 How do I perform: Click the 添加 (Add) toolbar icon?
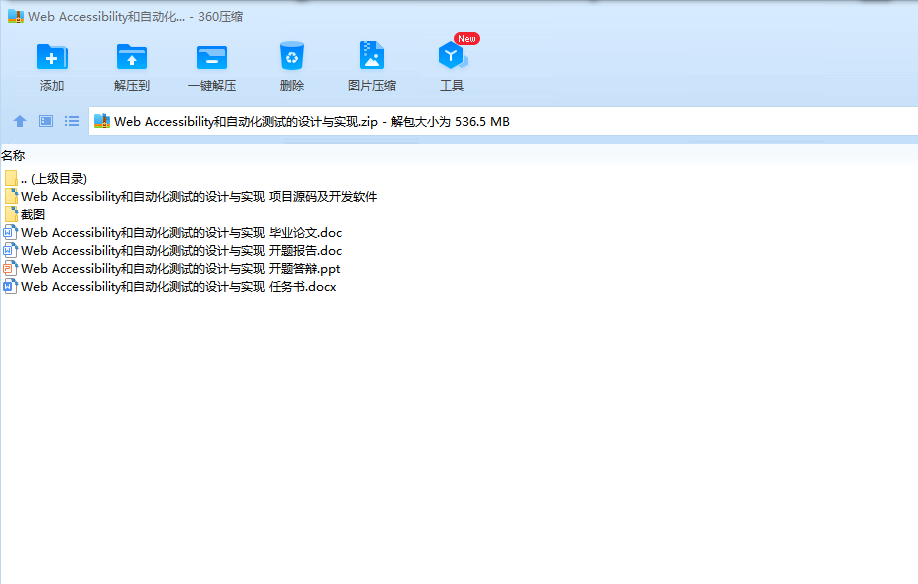tap(52, 57)
